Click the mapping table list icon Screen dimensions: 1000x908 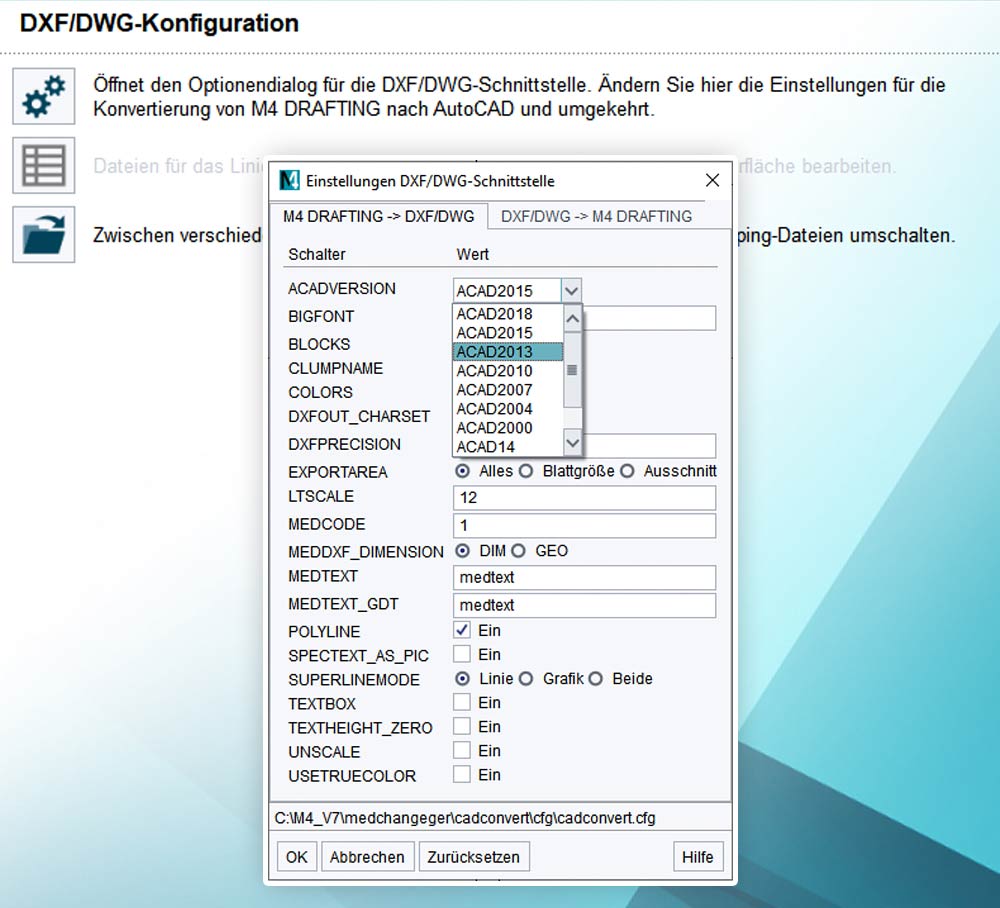coord(43,165)
